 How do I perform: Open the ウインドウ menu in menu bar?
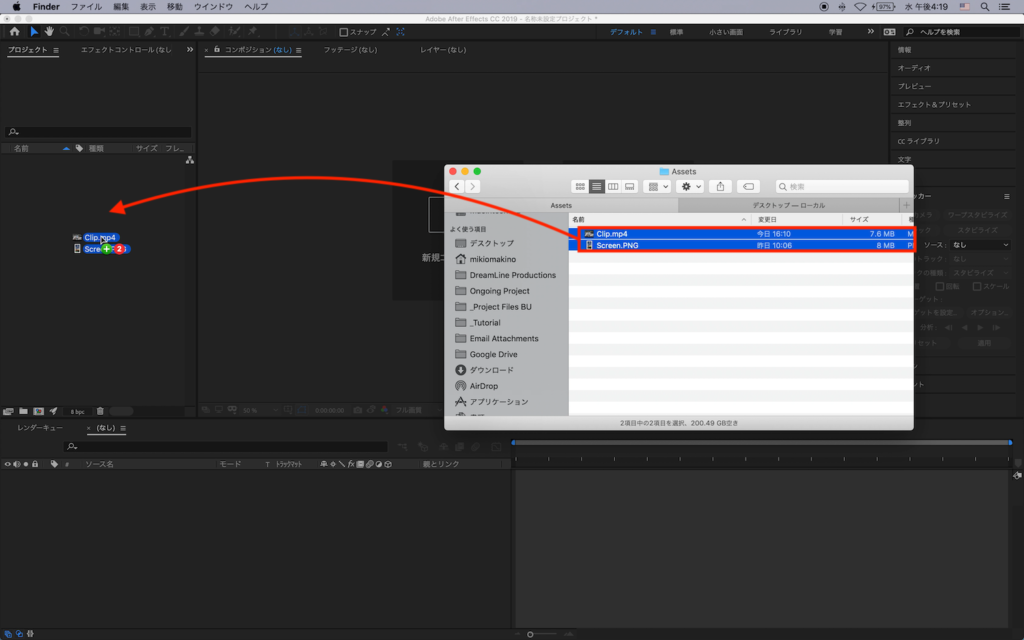213,7
